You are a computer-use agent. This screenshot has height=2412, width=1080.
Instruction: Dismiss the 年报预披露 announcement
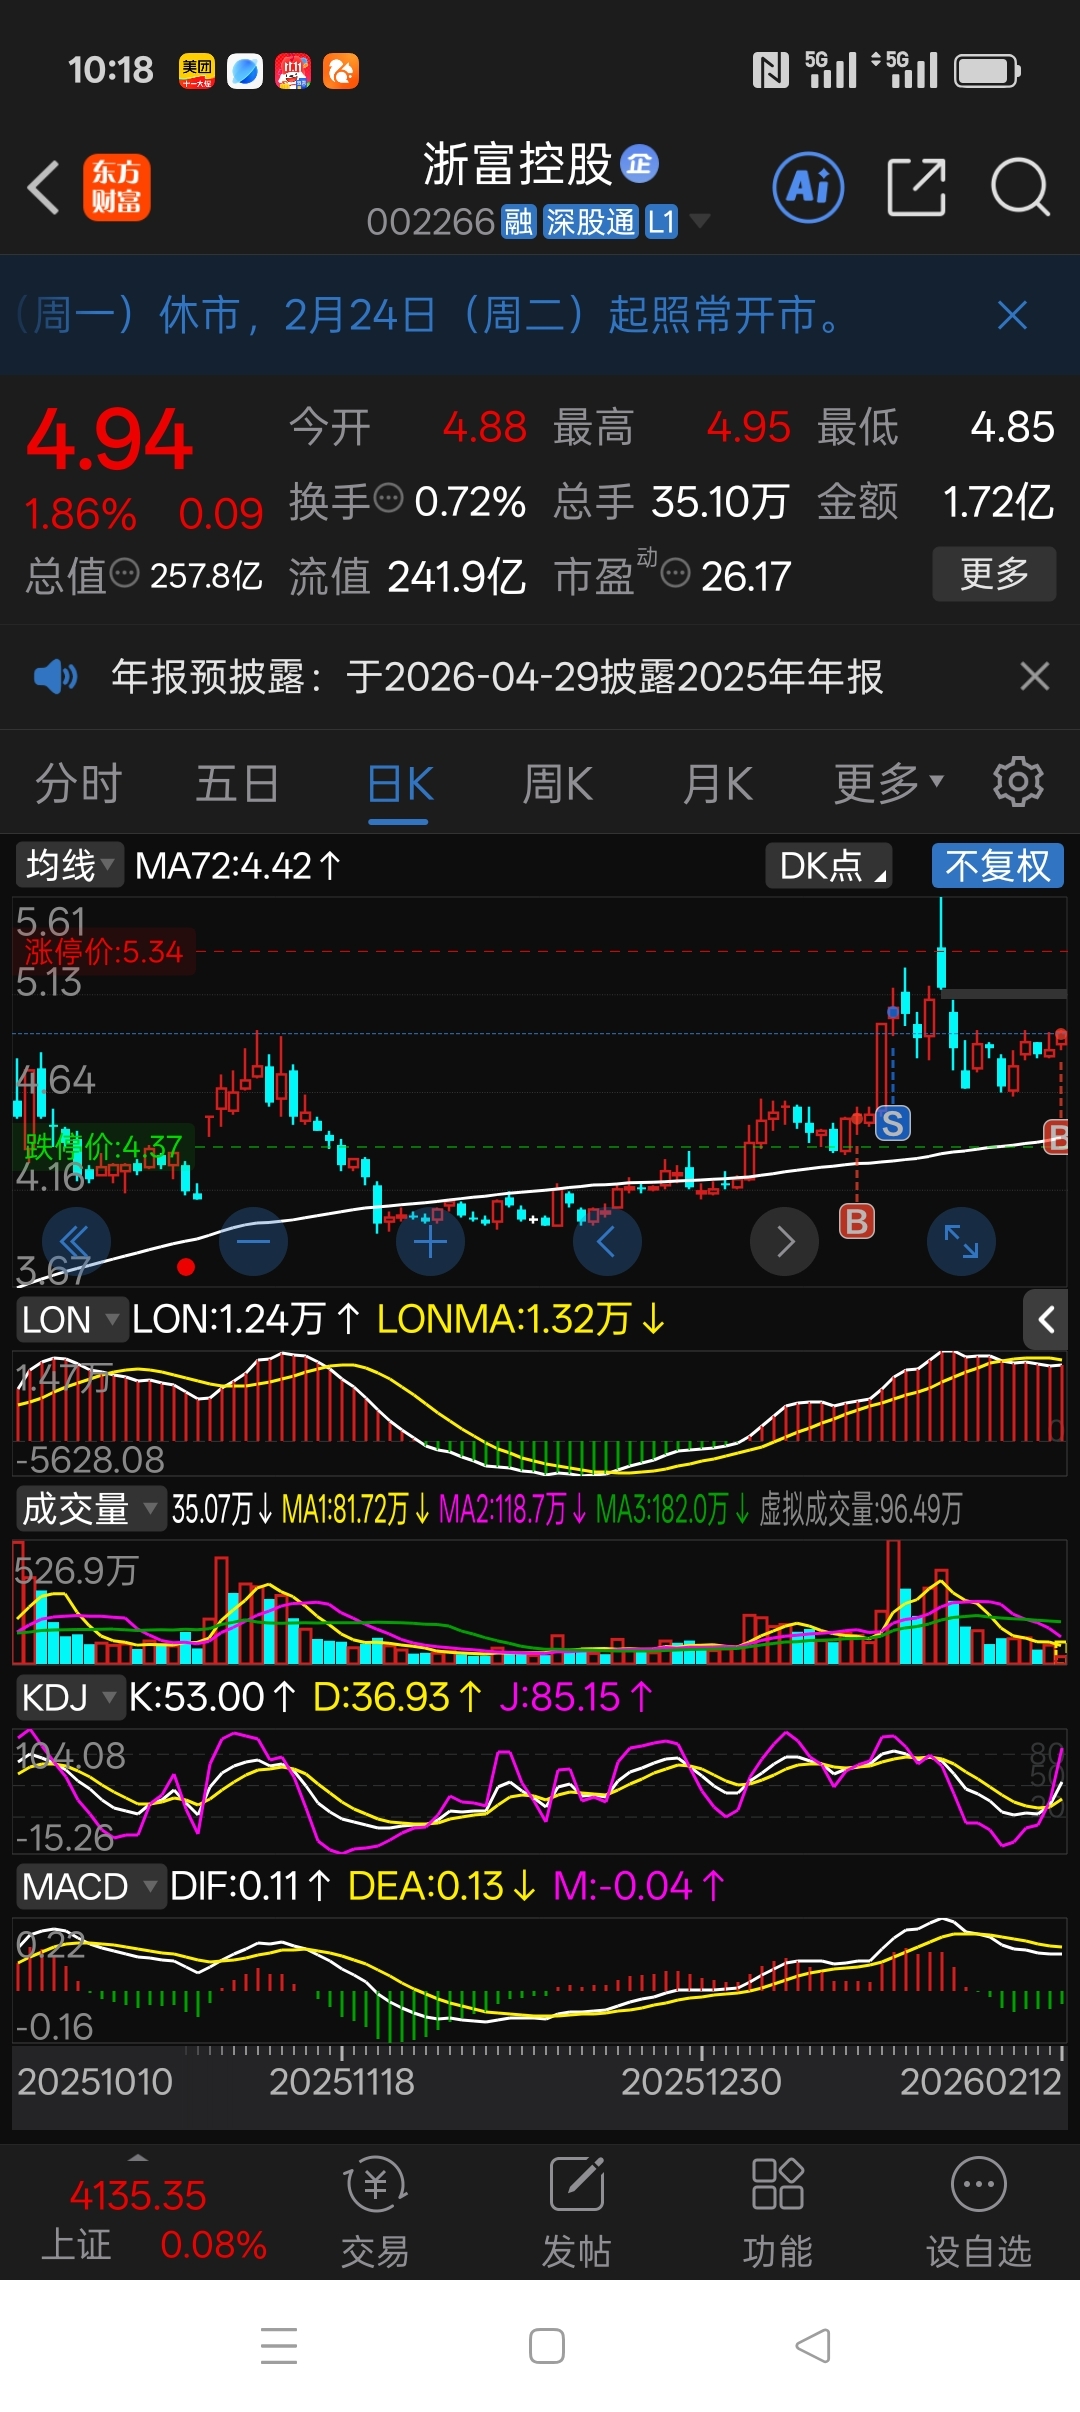1035,676
